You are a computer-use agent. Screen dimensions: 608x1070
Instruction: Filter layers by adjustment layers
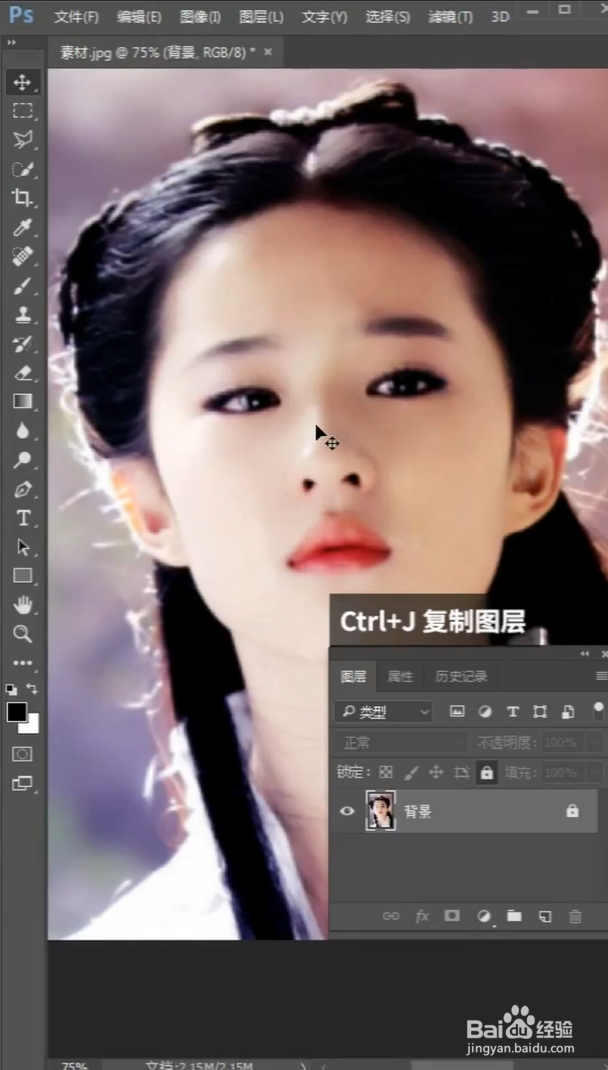pyautogui.click(x=485, y=712)
